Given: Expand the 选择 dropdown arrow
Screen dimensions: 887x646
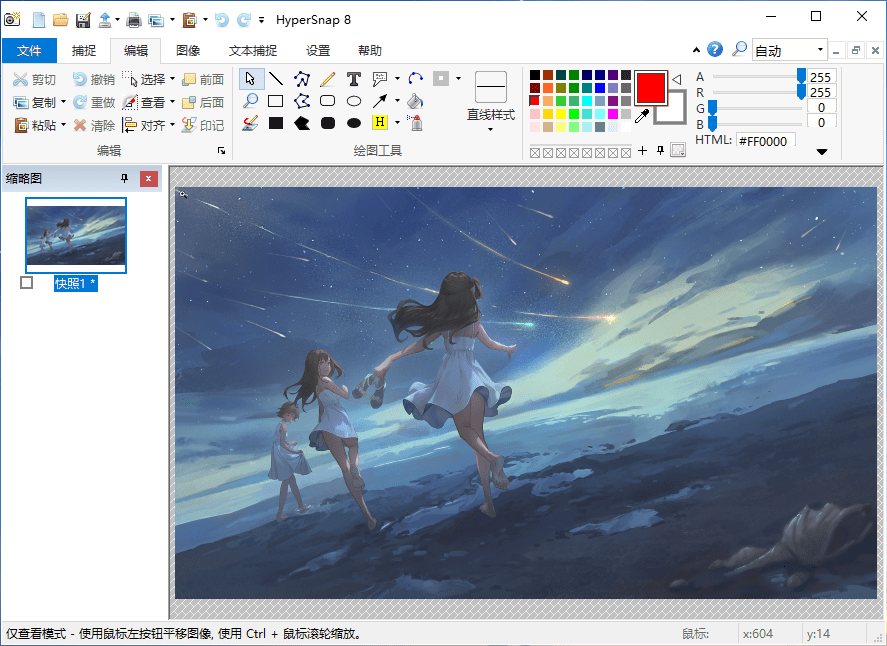Looking at the screenshot, I should tap(173, 79).
